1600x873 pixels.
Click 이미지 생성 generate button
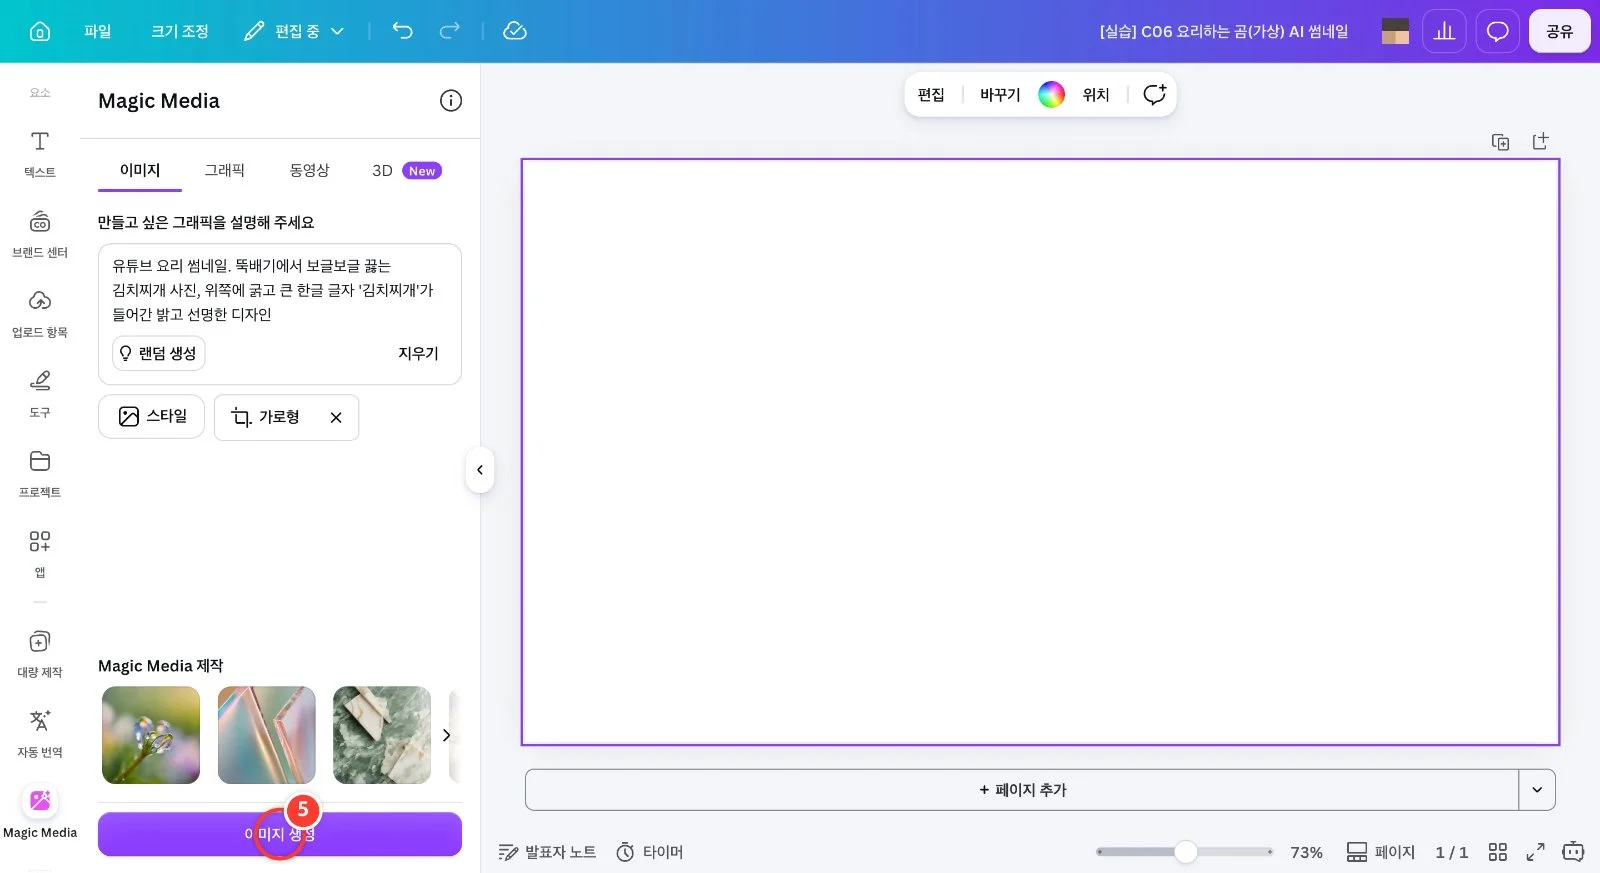[x=280, y=834]
